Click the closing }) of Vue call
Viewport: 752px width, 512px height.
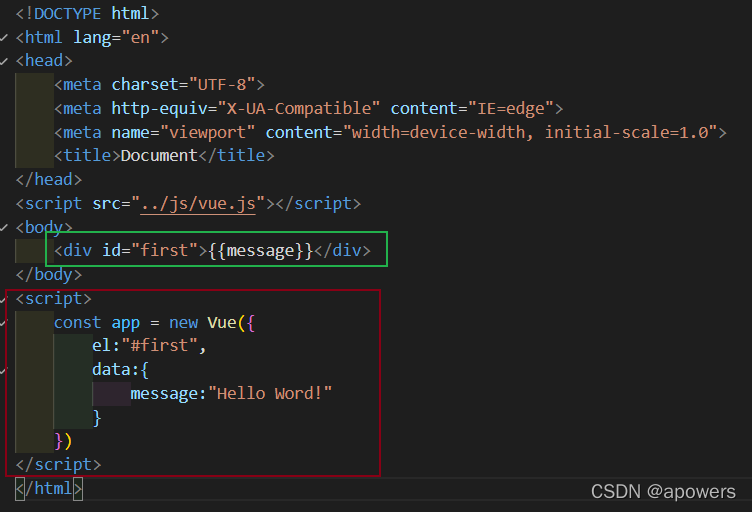[x=63, y=441]
